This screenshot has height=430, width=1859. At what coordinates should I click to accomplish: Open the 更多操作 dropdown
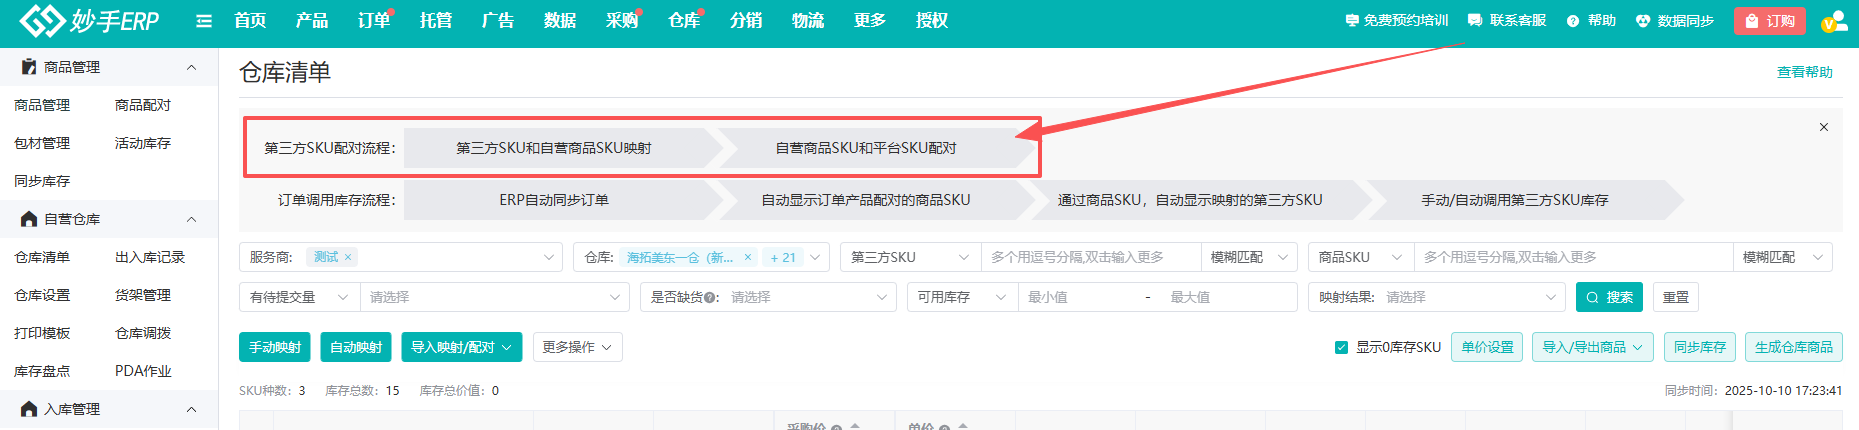577,347
